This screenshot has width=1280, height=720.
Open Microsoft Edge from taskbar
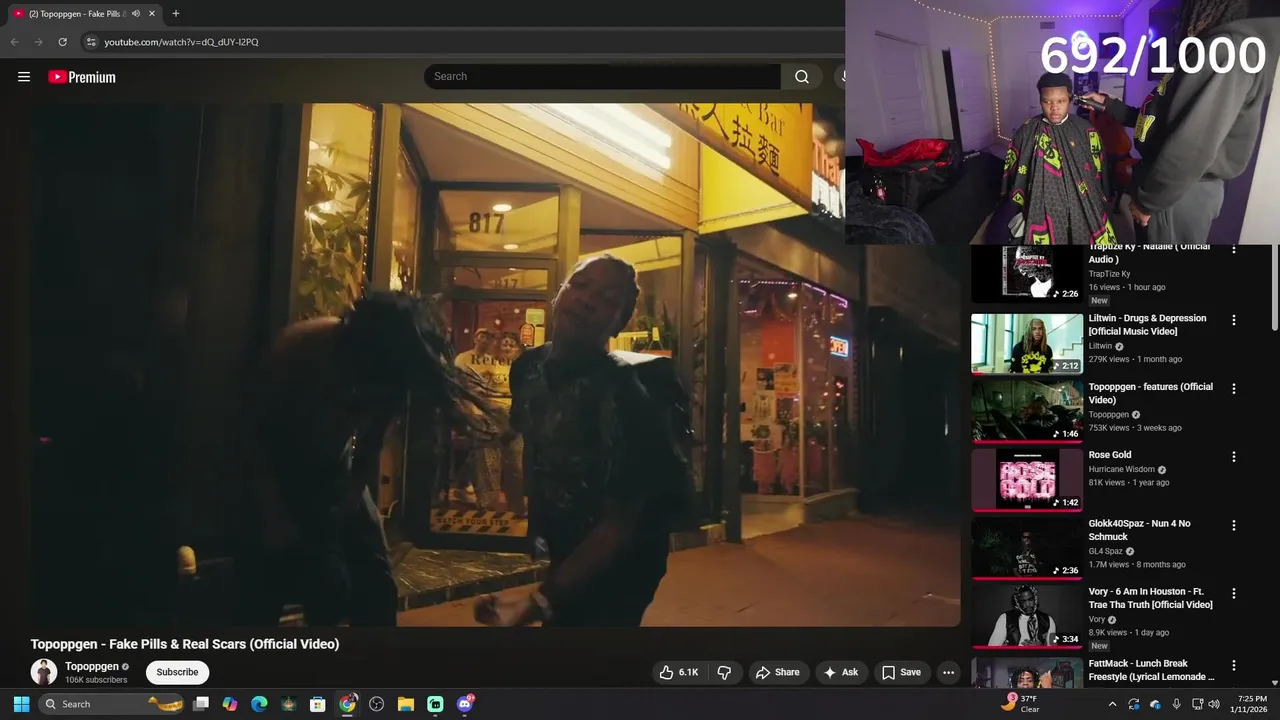point(259,704)
